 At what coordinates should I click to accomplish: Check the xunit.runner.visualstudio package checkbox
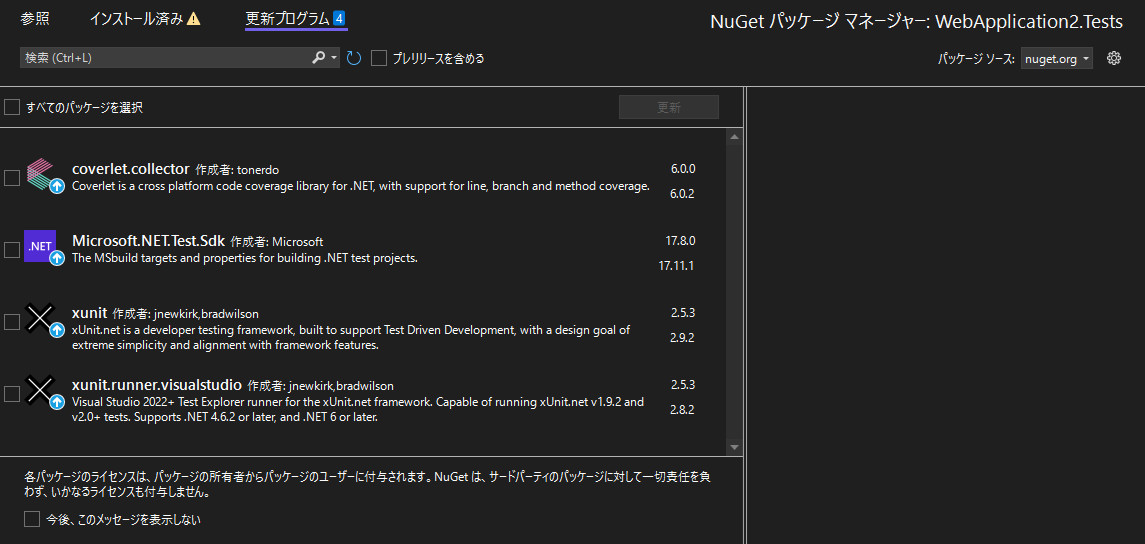12,394
